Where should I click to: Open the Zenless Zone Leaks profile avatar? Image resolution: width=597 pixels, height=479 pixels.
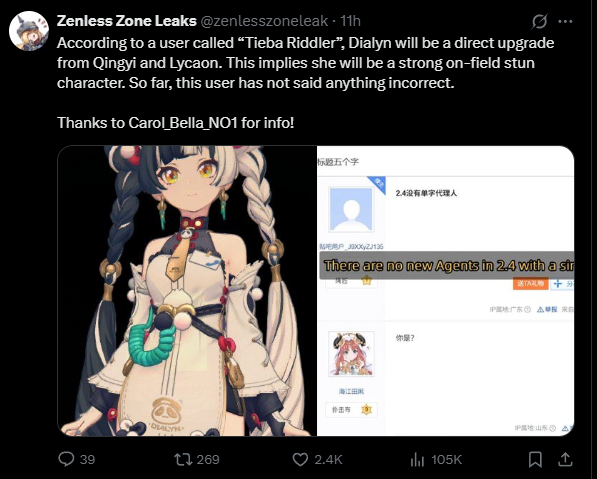click(29, 31)
